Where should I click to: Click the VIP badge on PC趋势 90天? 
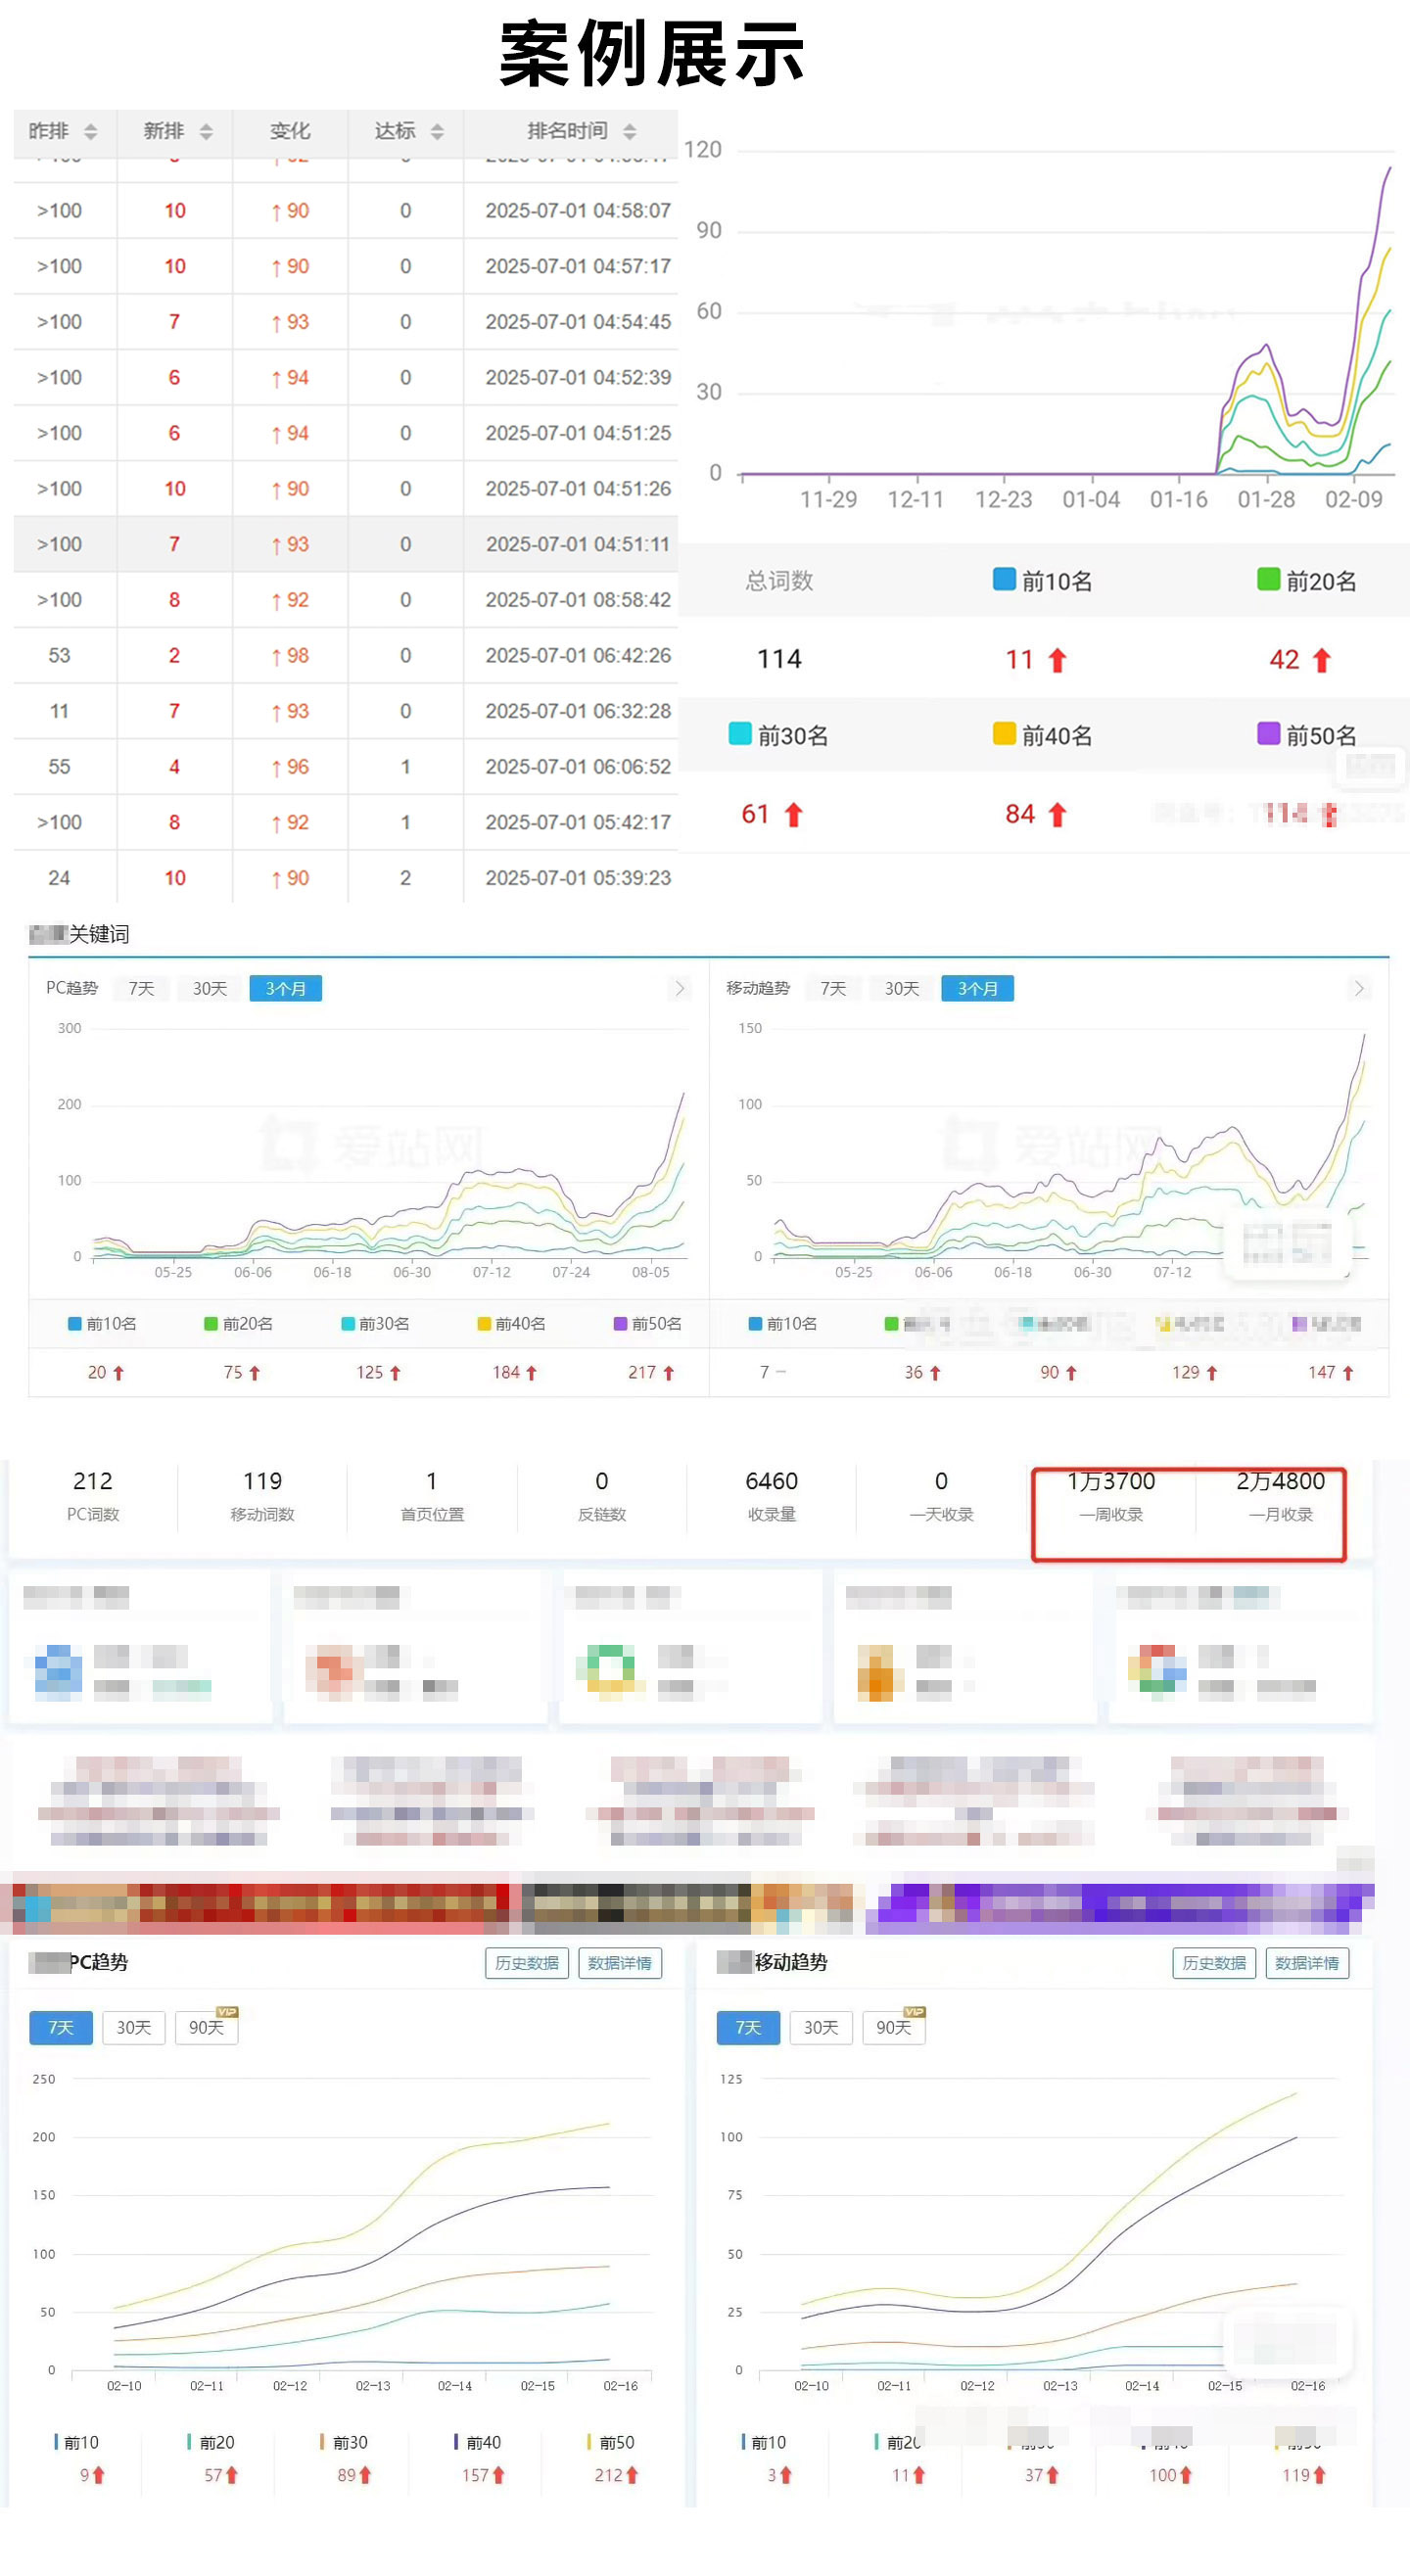pos(227,2011)
